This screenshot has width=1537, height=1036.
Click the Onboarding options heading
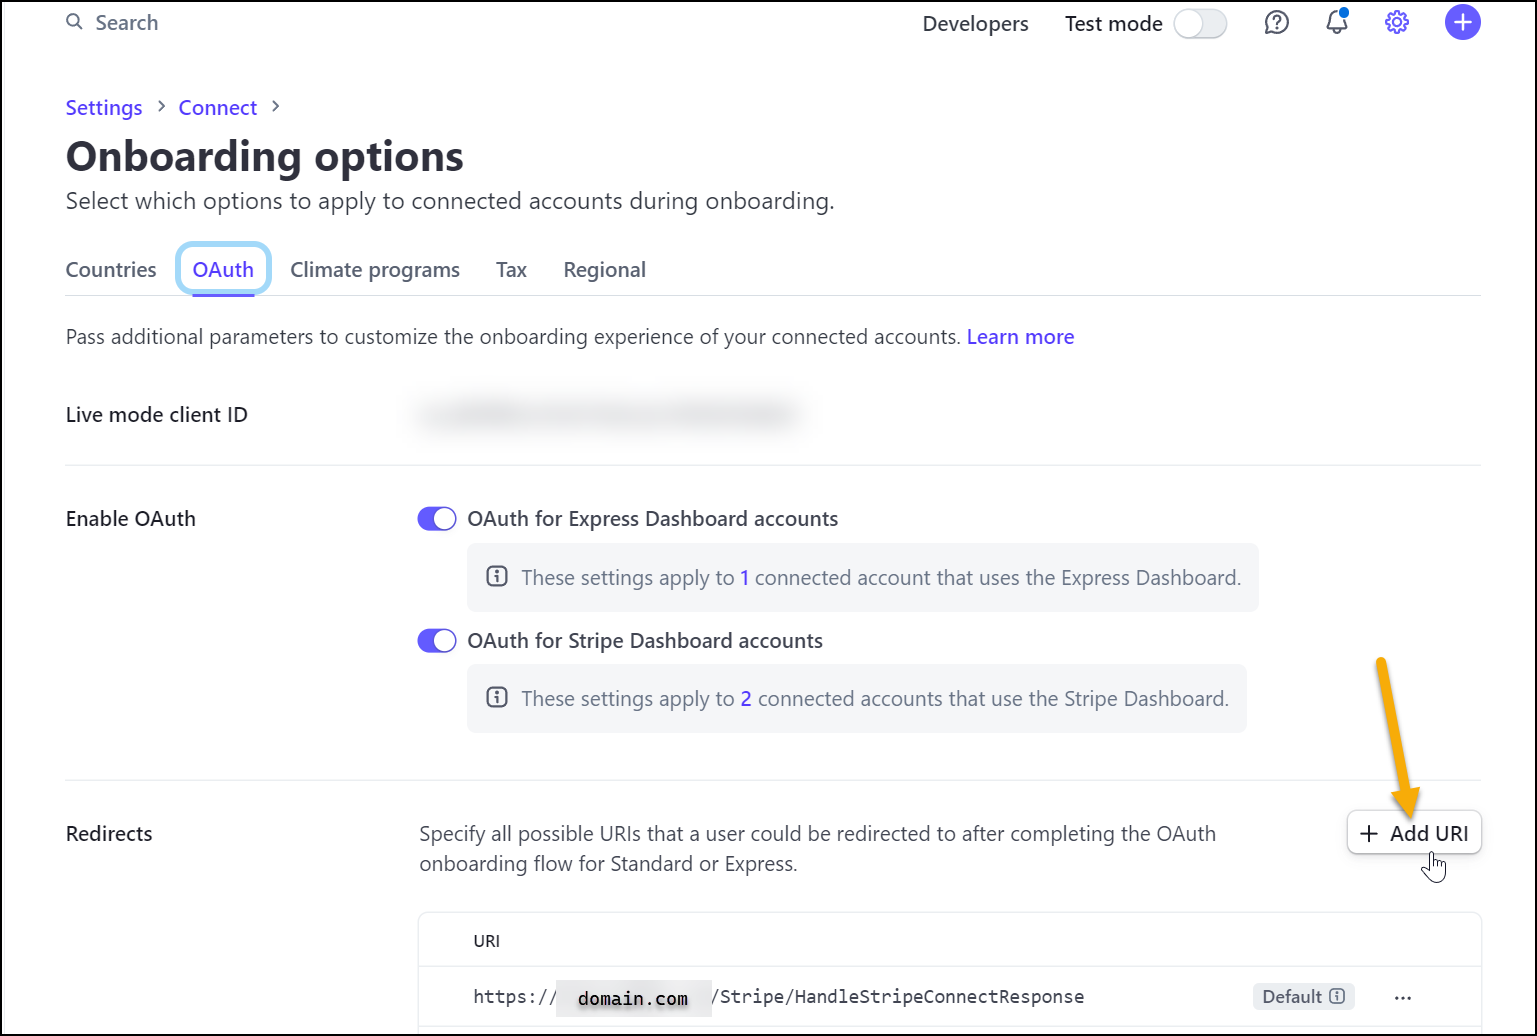[x=265, y=156]
